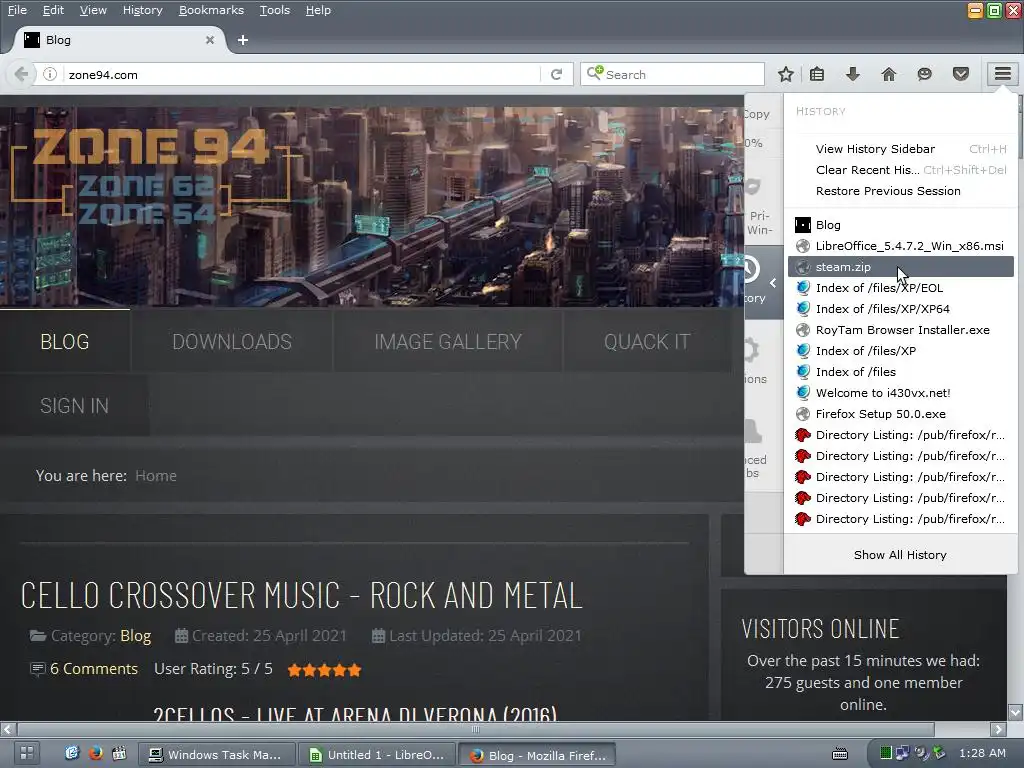This screenshot has width=1024, height=768.
Task: Open the File menu
Action: click(x=17, y=10)
